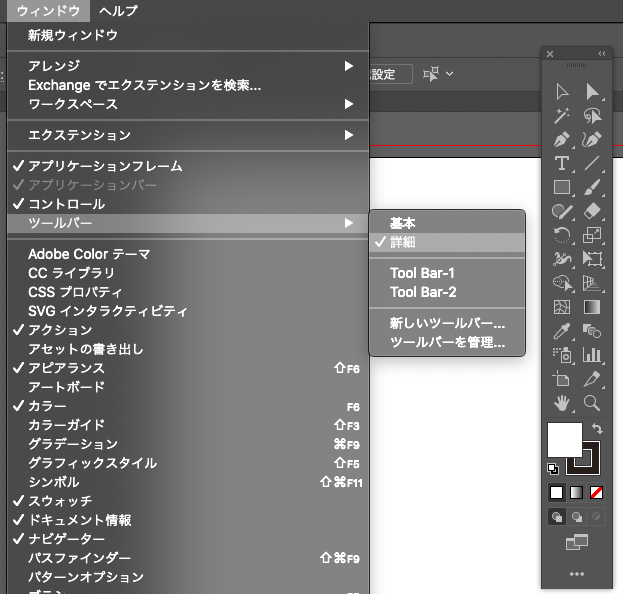Expand the ツールバー submenu
Viewport: 623px width, 594px height.
click(x=188, y=223)
